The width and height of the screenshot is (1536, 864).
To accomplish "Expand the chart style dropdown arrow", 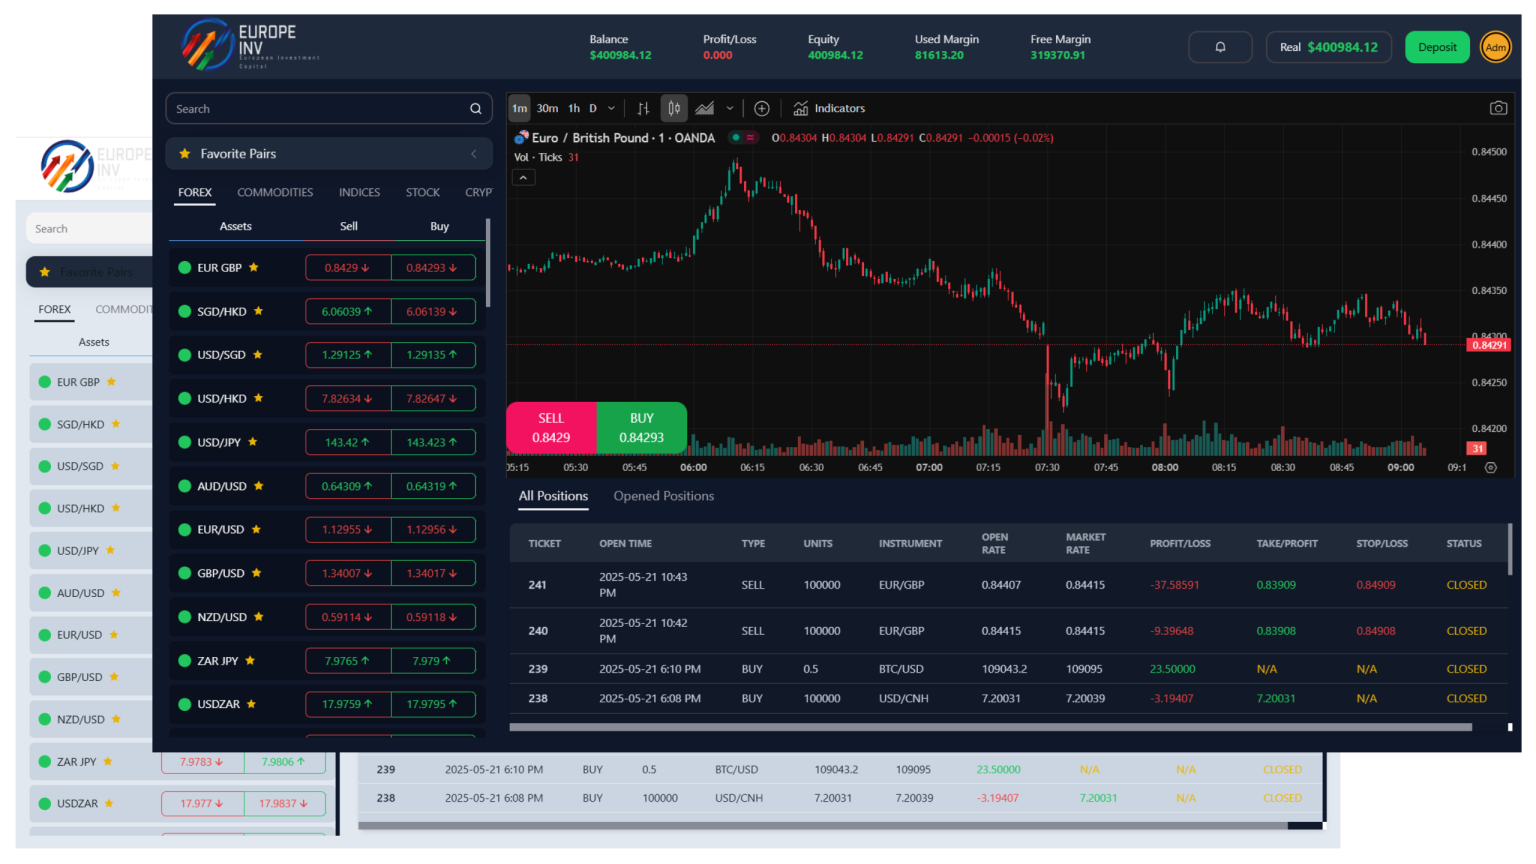I will (730, 108).
